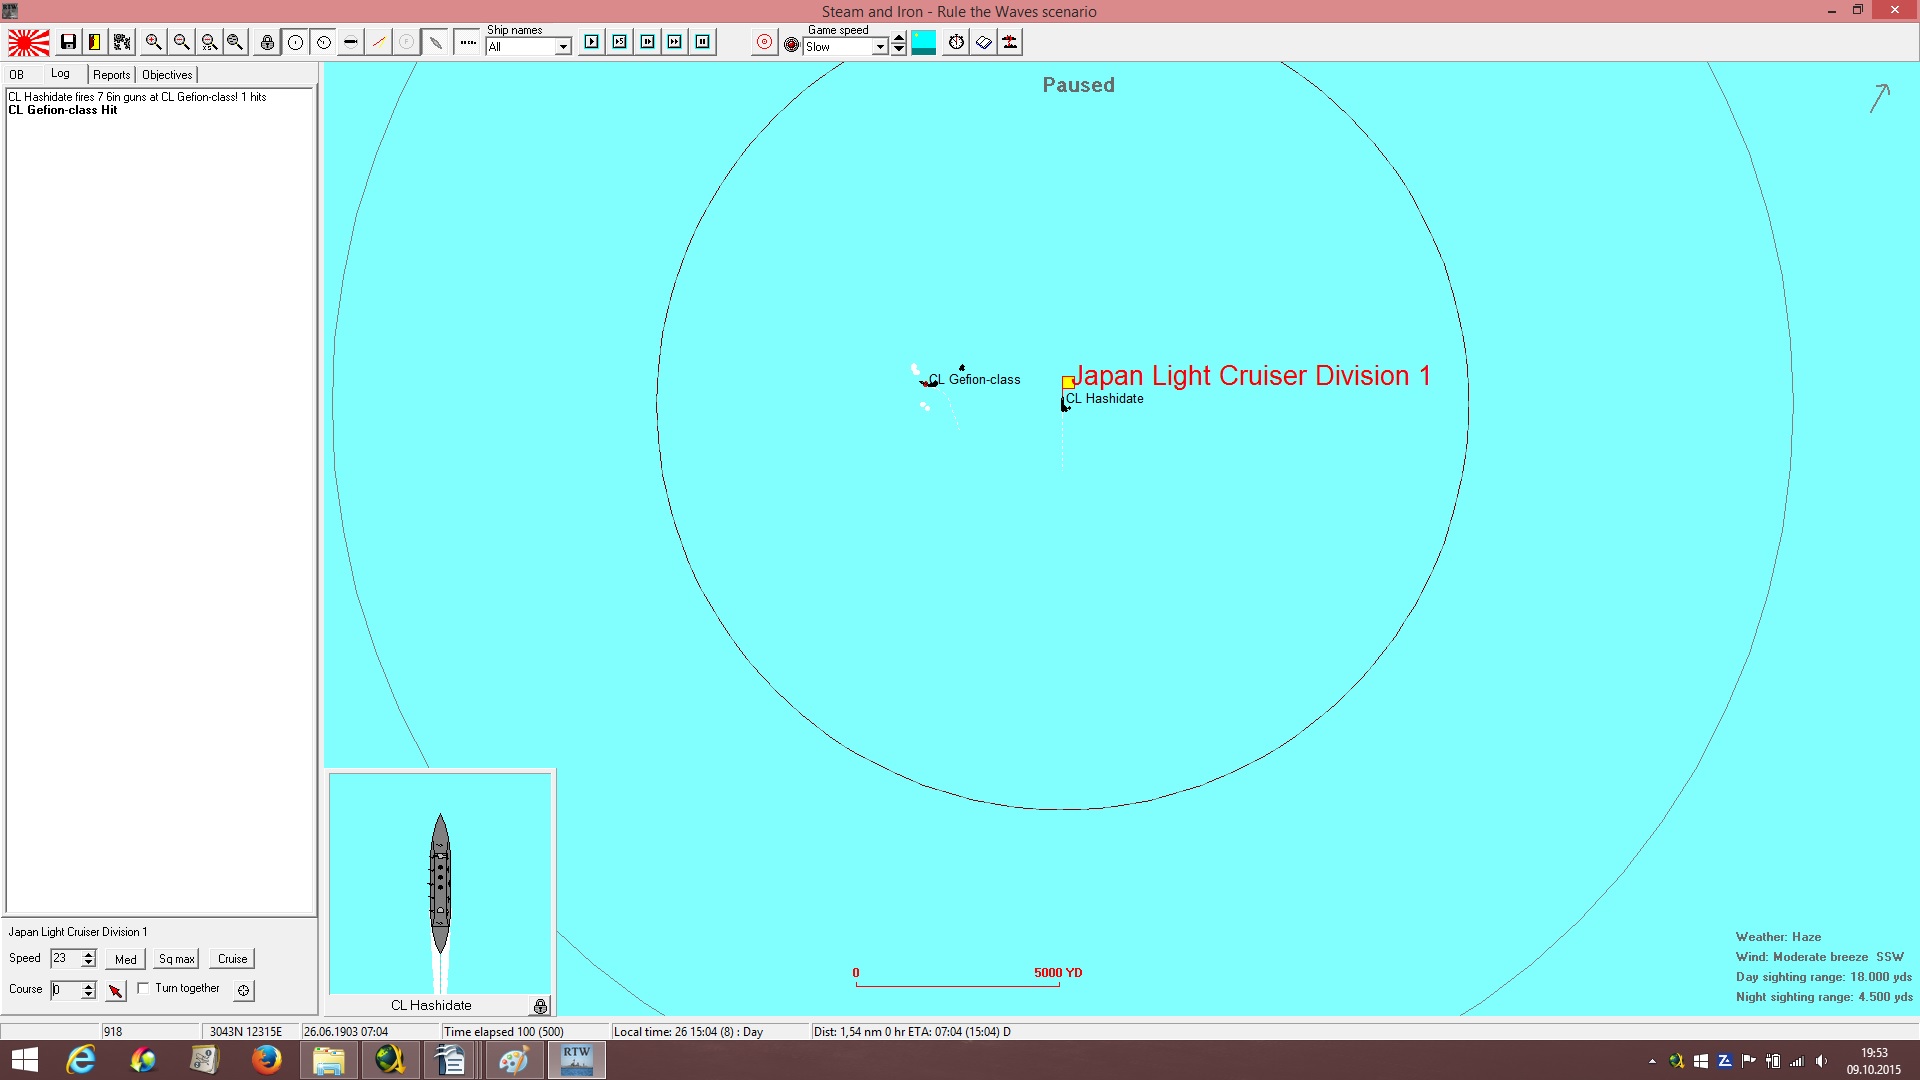The height and width of the screenshot is (1080, 1920).
Task: Click the cyan sea color swatch
Action: (924, 42)
